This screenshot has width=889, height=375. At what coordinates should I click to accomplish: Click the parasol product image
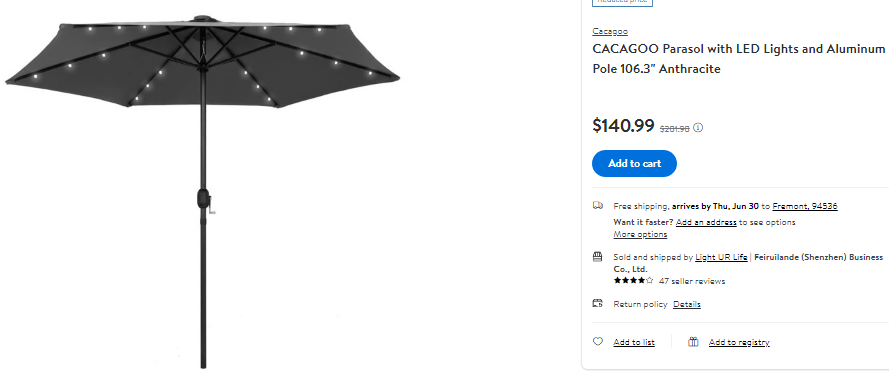[x=202, y=191]
